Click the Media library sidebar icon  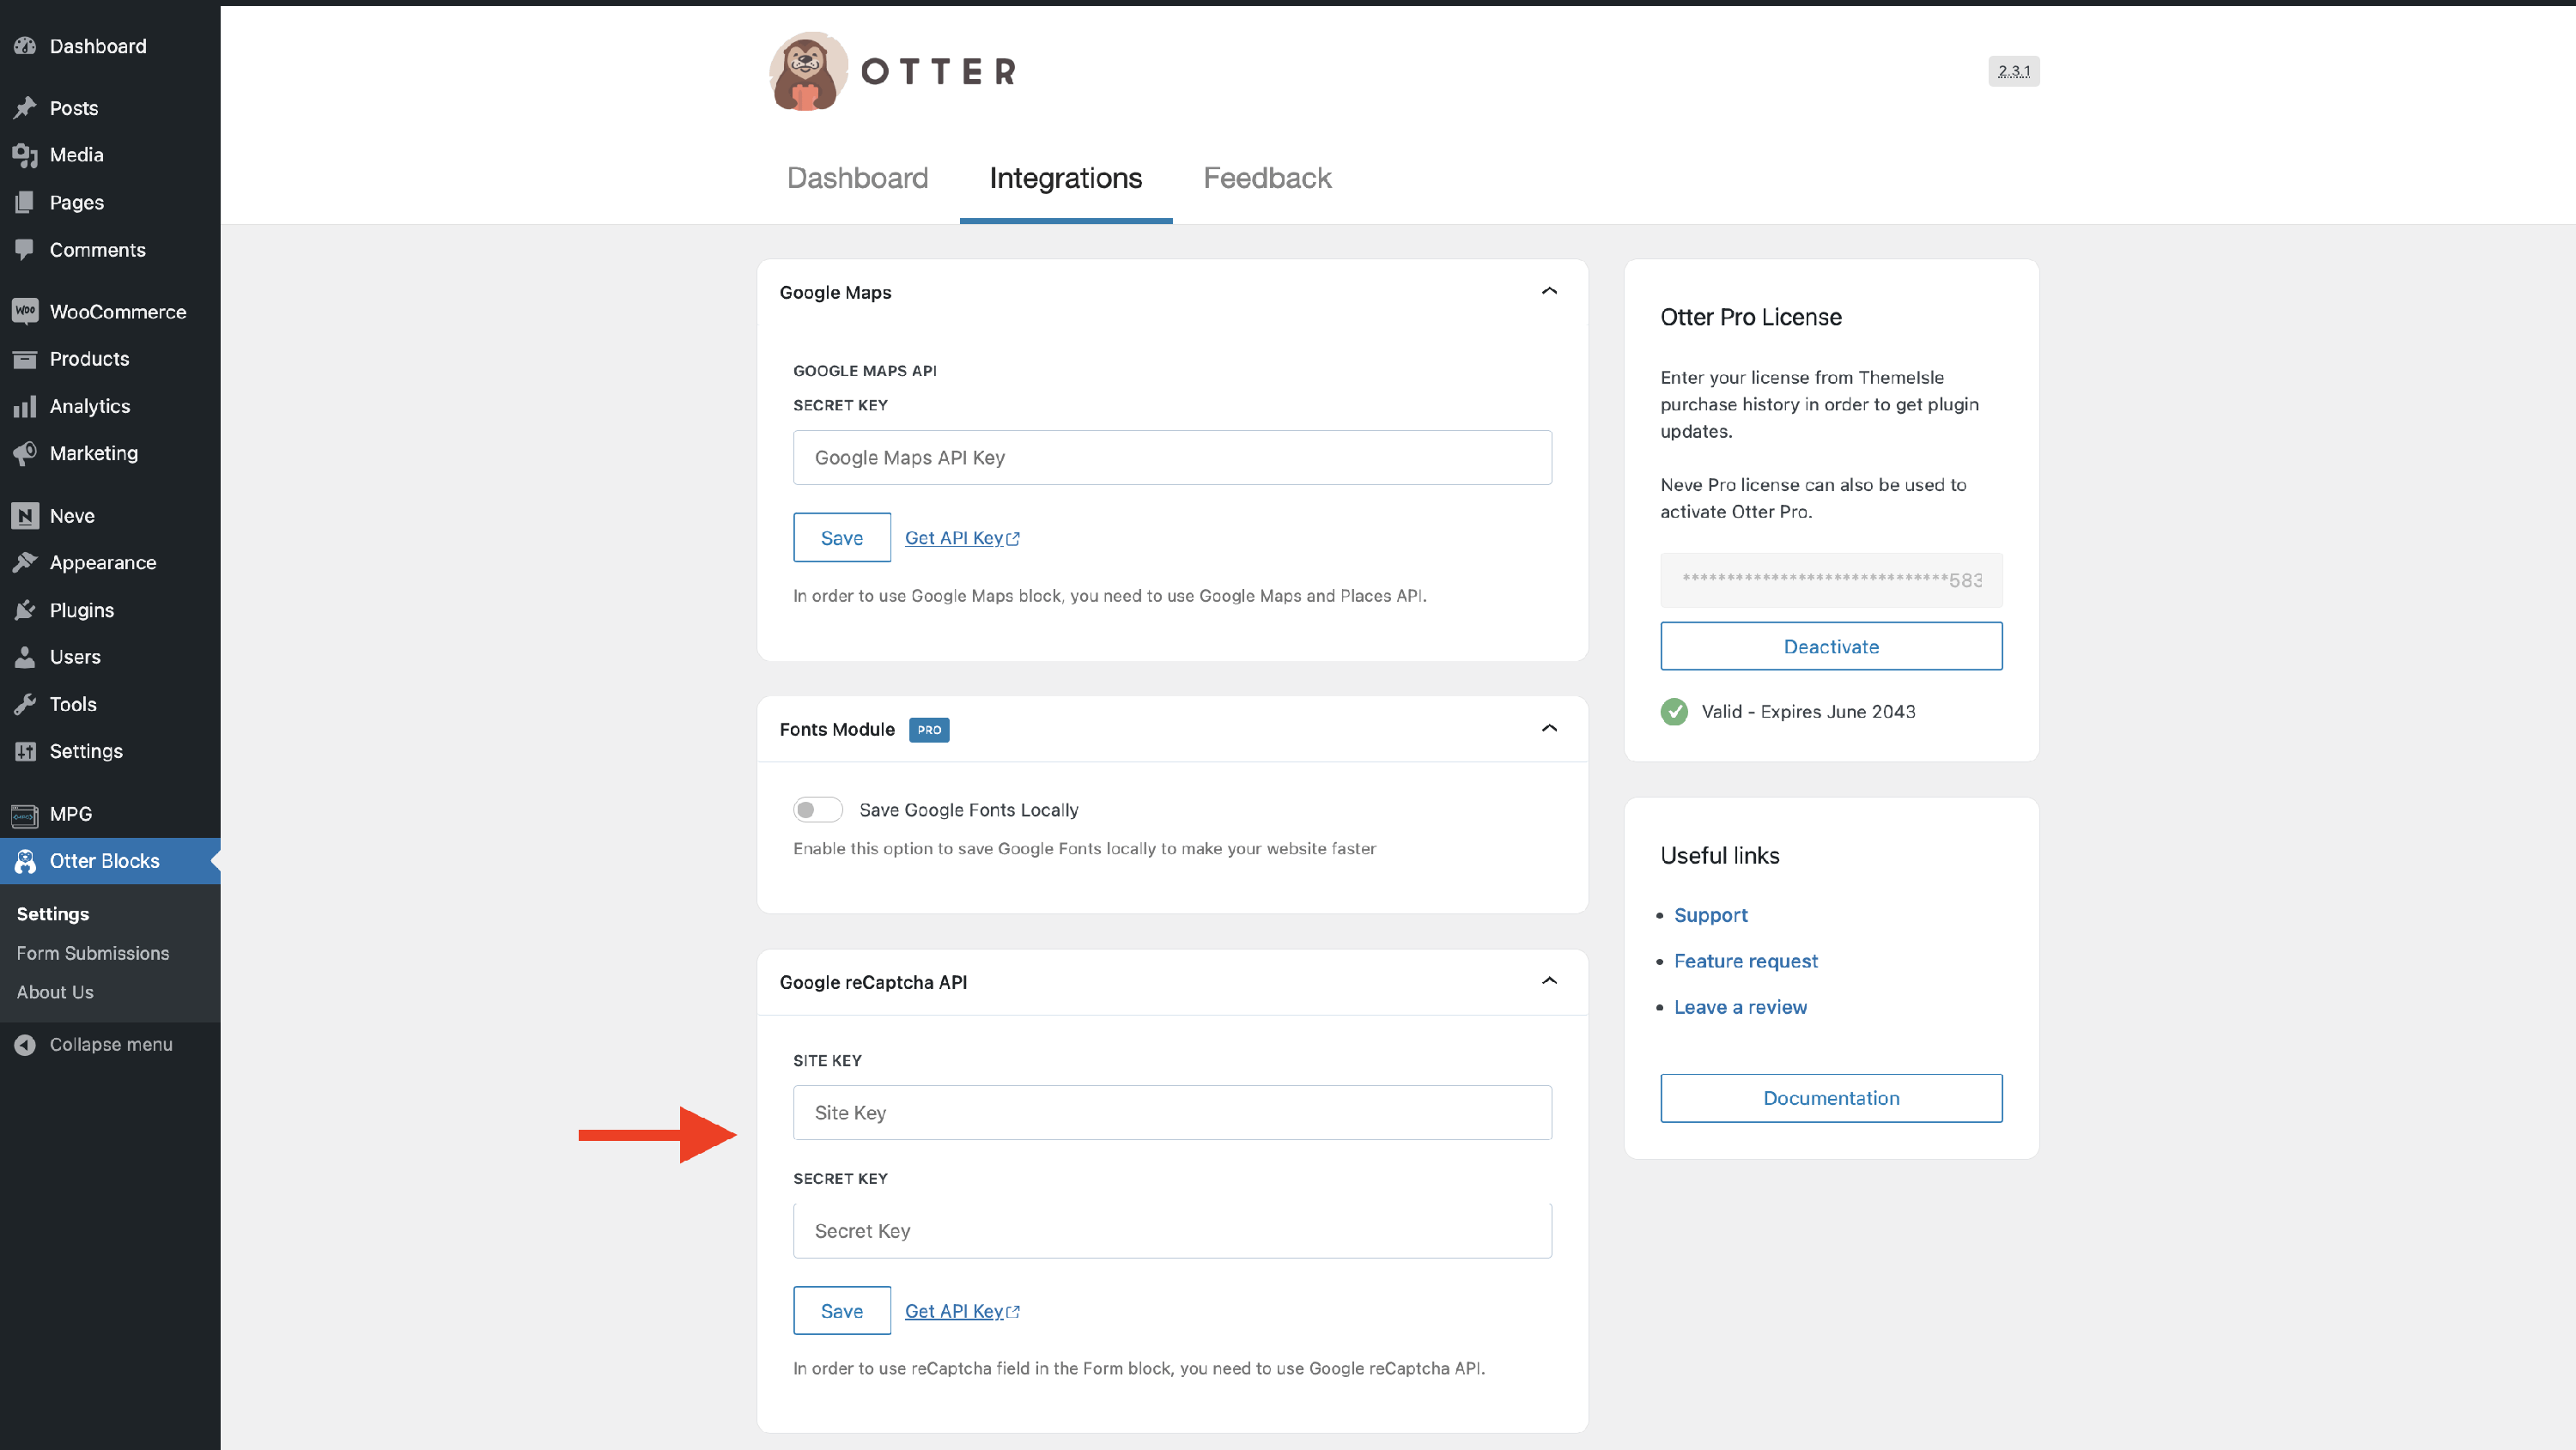click(25, 155)
